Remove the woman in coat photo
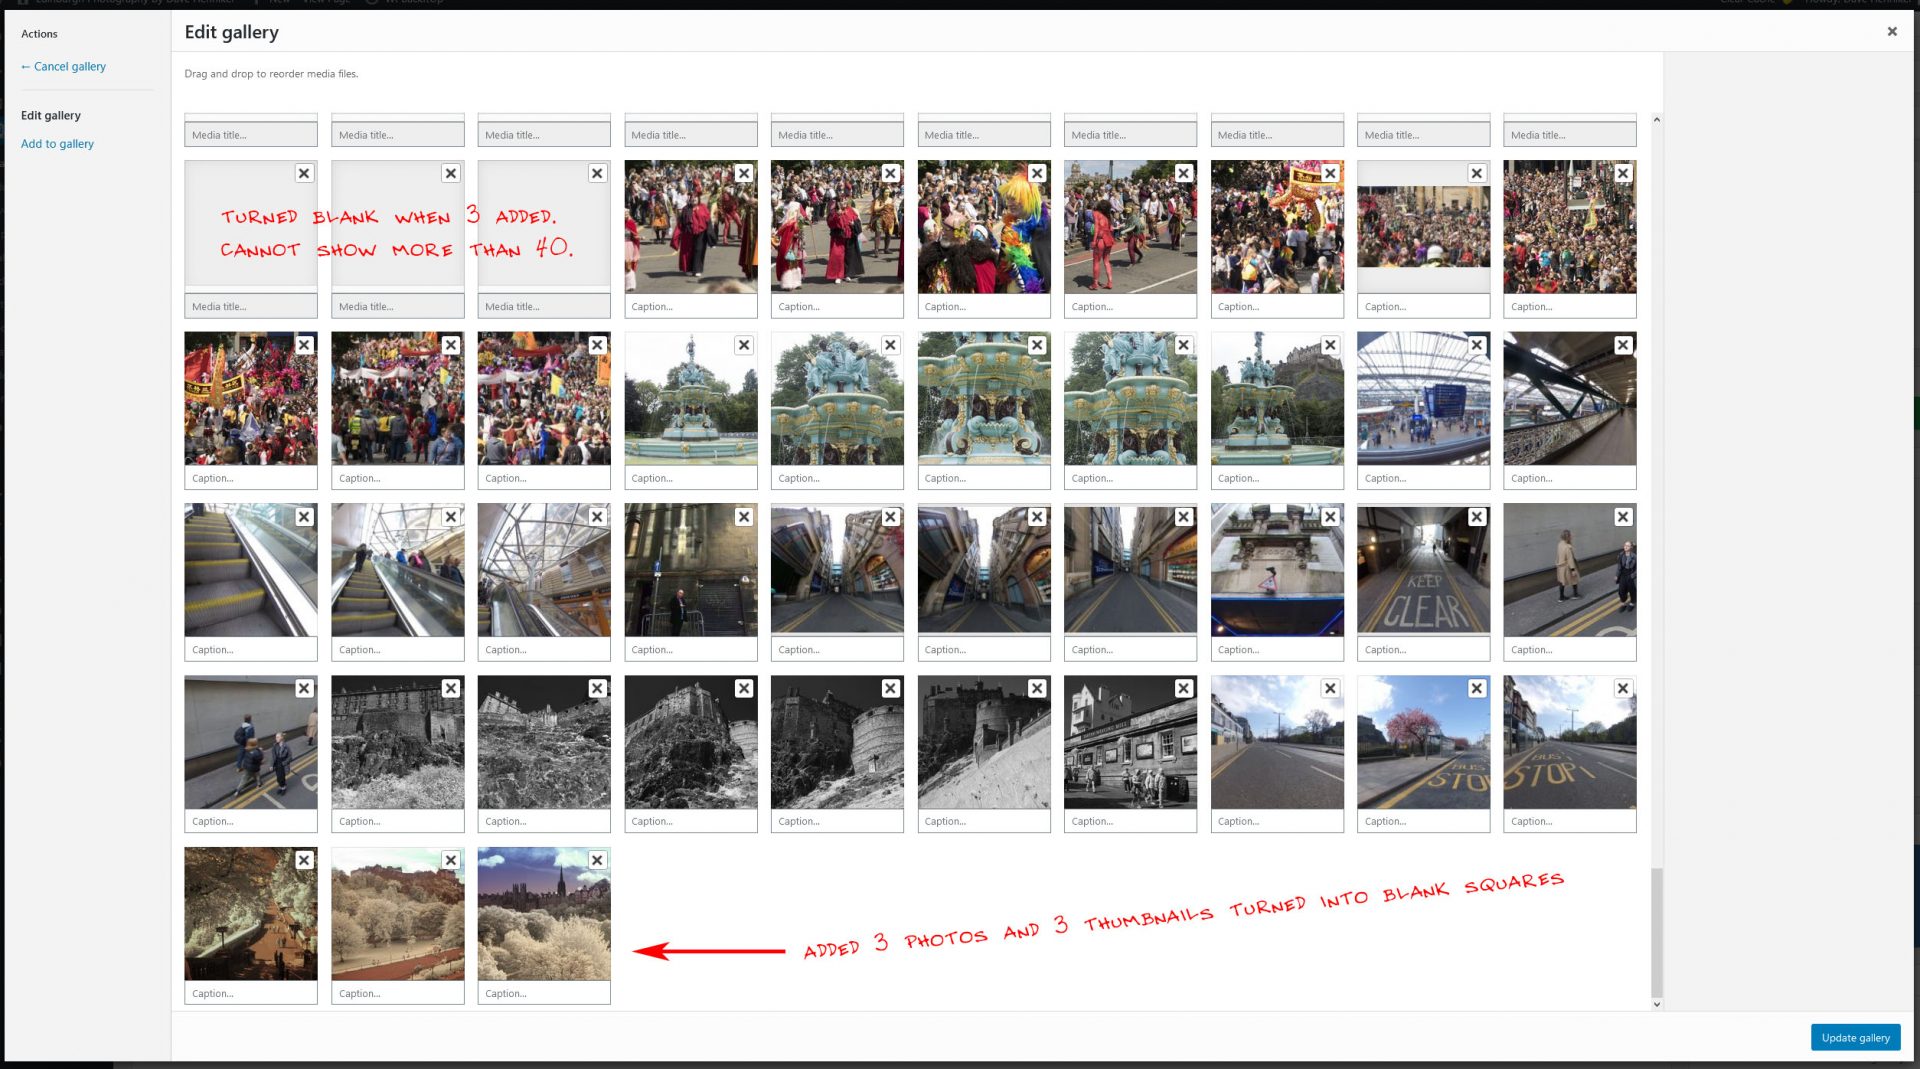This screenshot has height=1069, width=1920. pyautogui.click(x=1623, y=517)
